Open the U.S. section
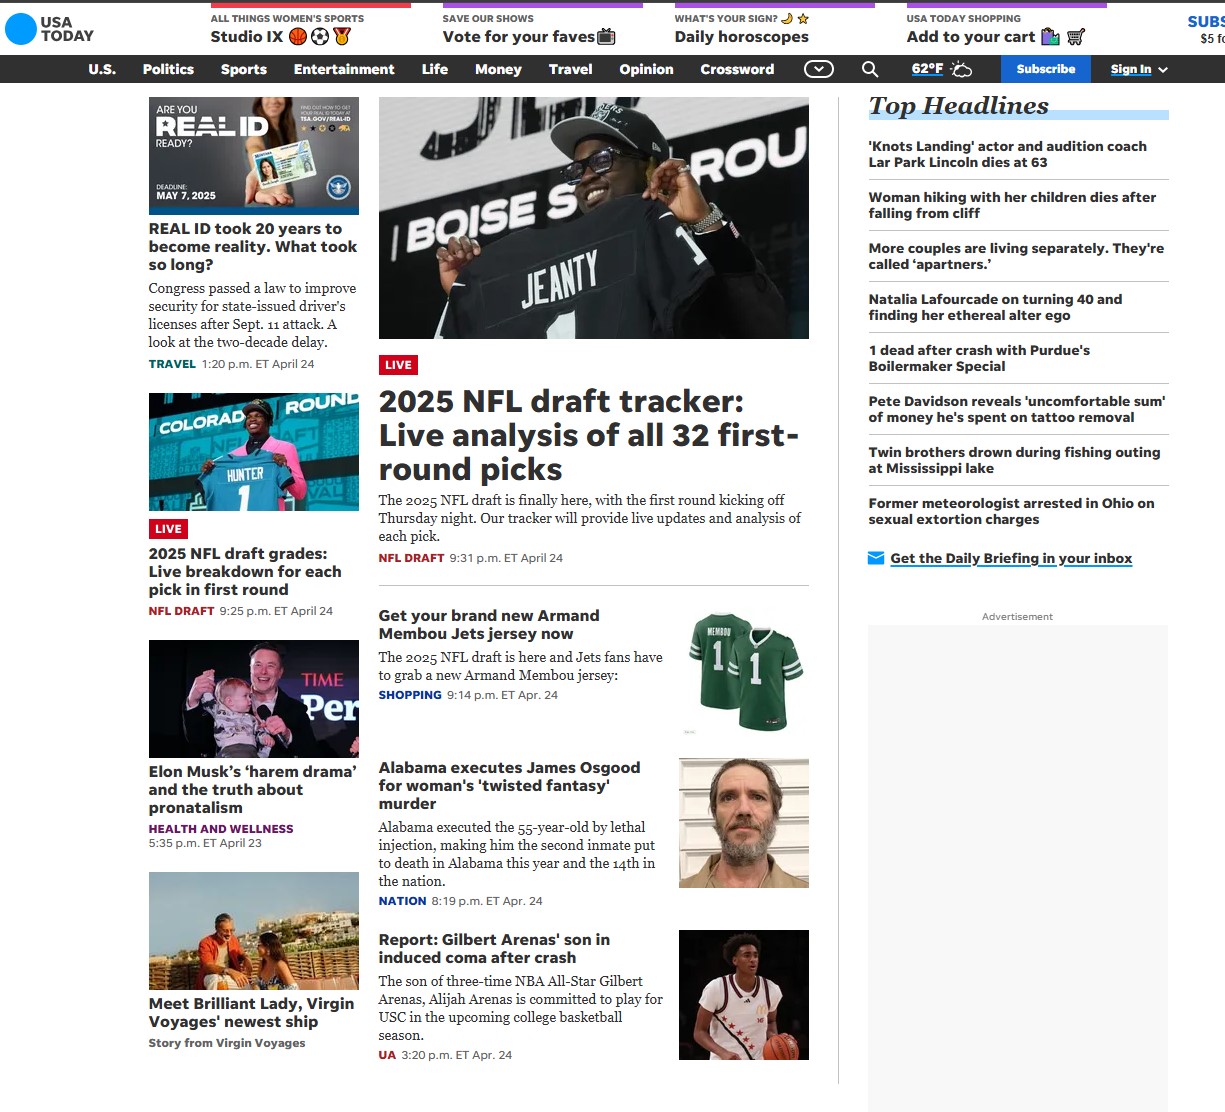 102,69
